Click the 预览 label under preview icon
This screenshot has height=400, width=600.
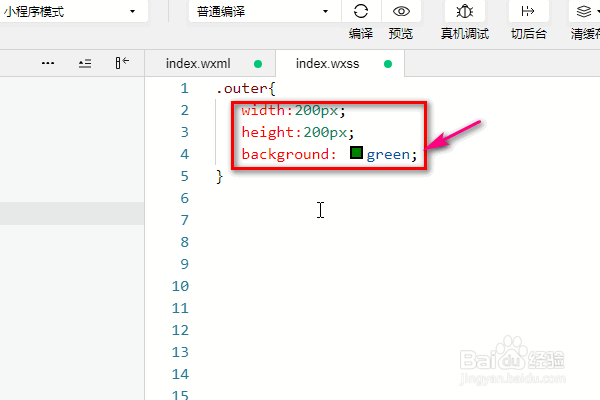coord(401,34)
